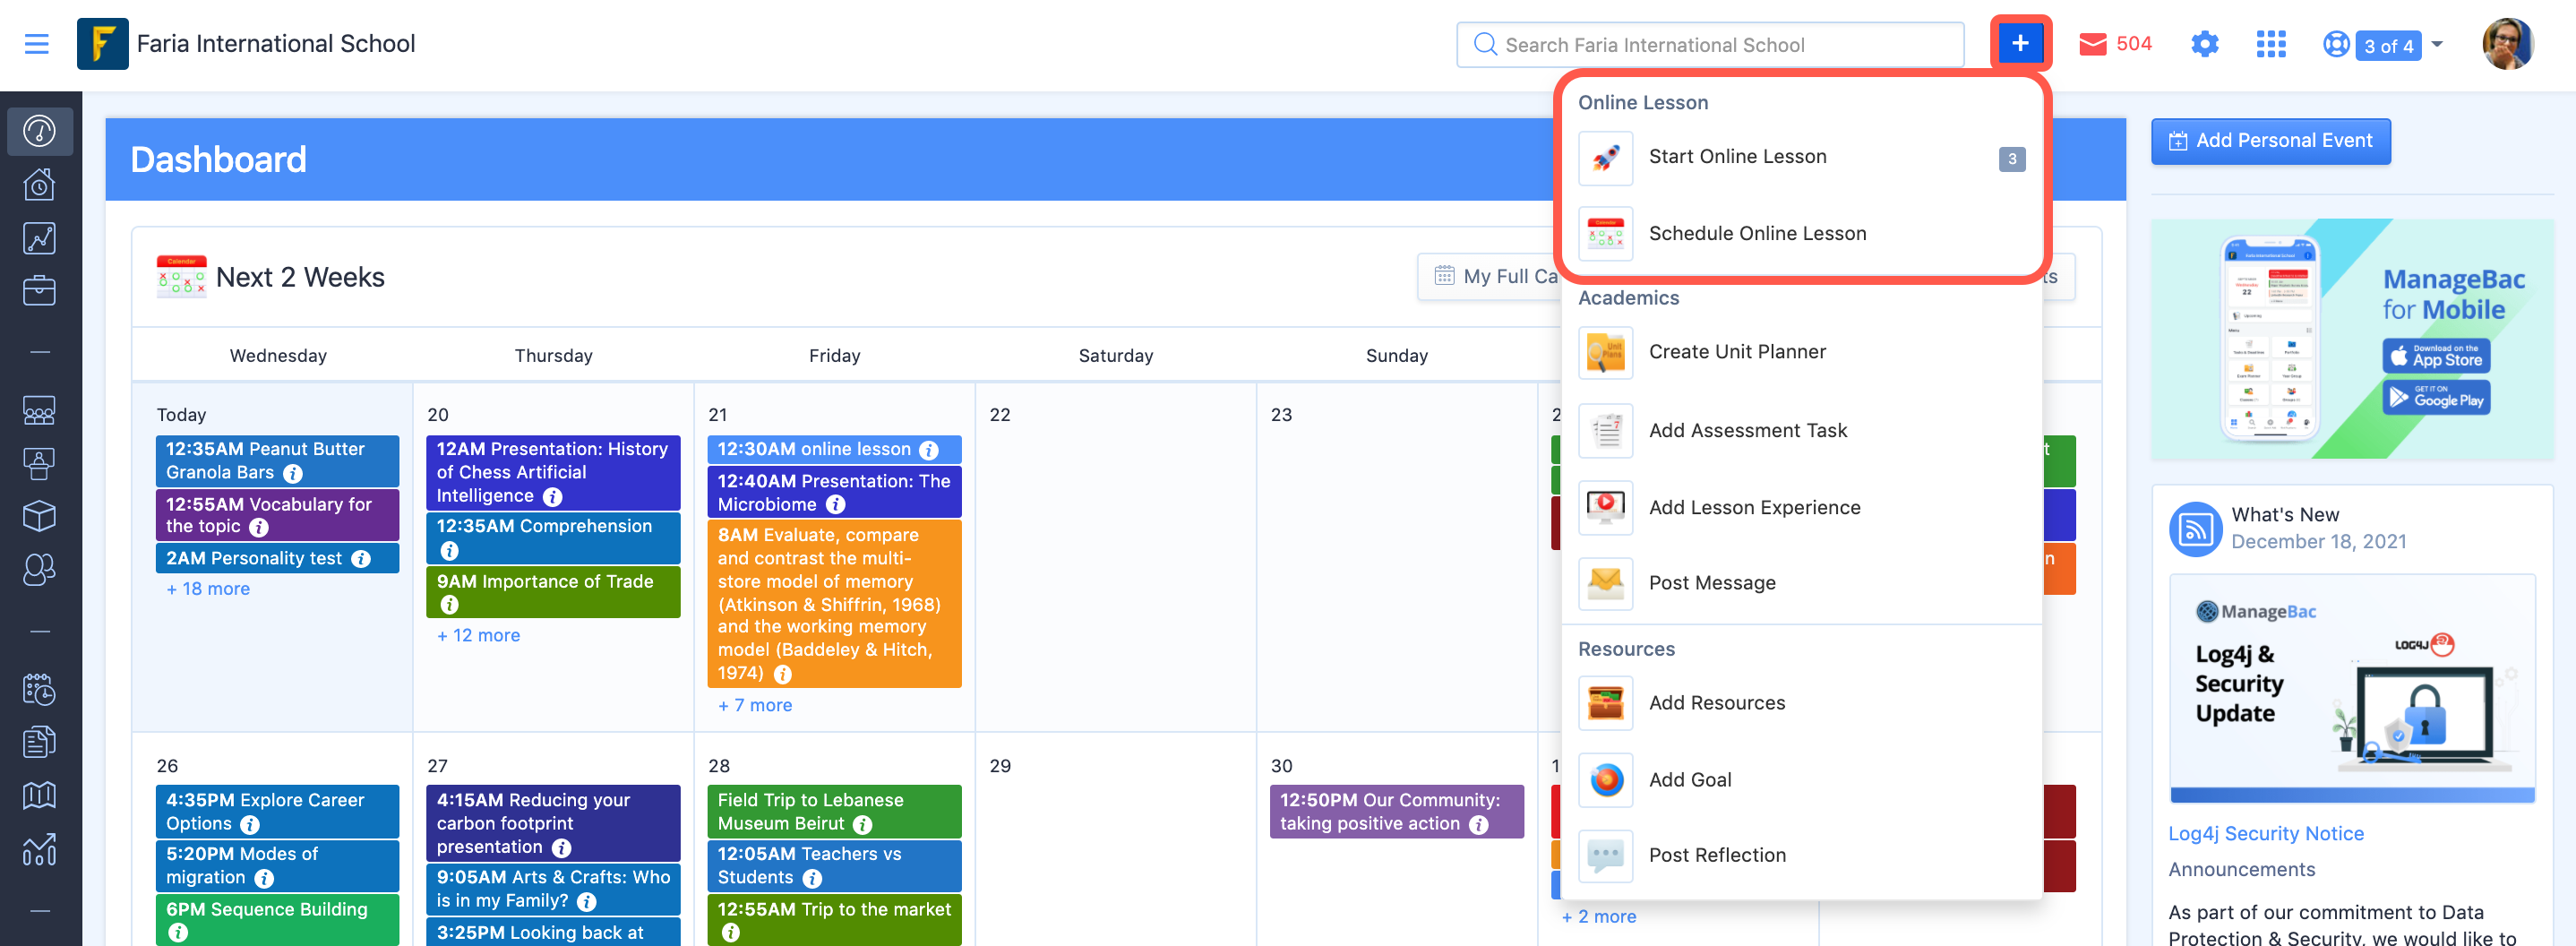2576x946 pixels.
Task: Expand '+ 12 more' events on Thursday 20
Action: click(478, 636)
